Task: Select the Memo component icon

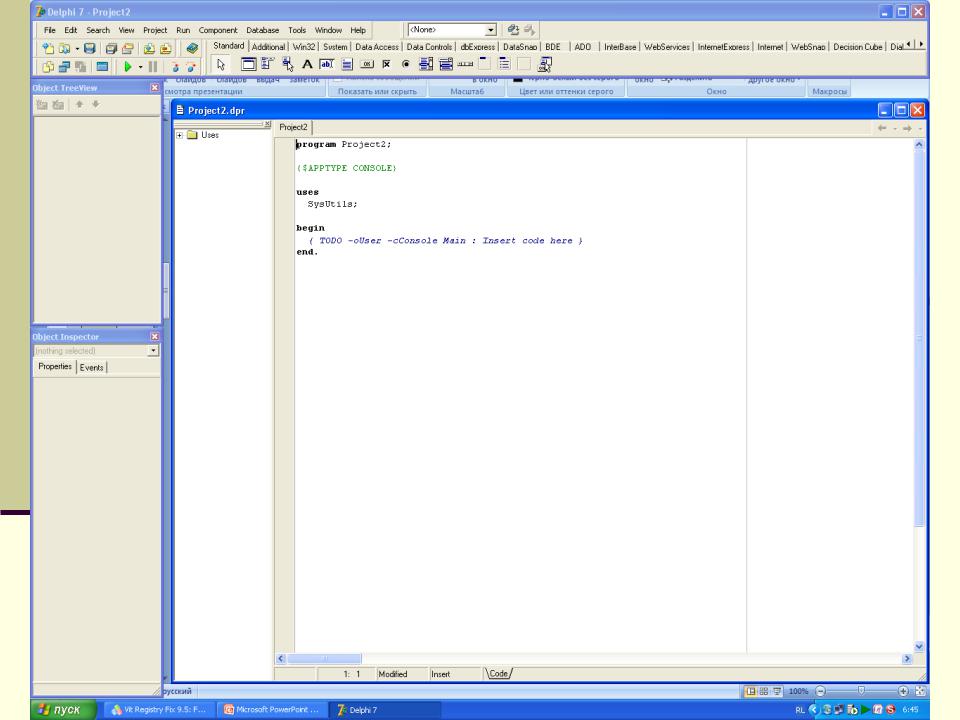Action: [x=347, y=64]
